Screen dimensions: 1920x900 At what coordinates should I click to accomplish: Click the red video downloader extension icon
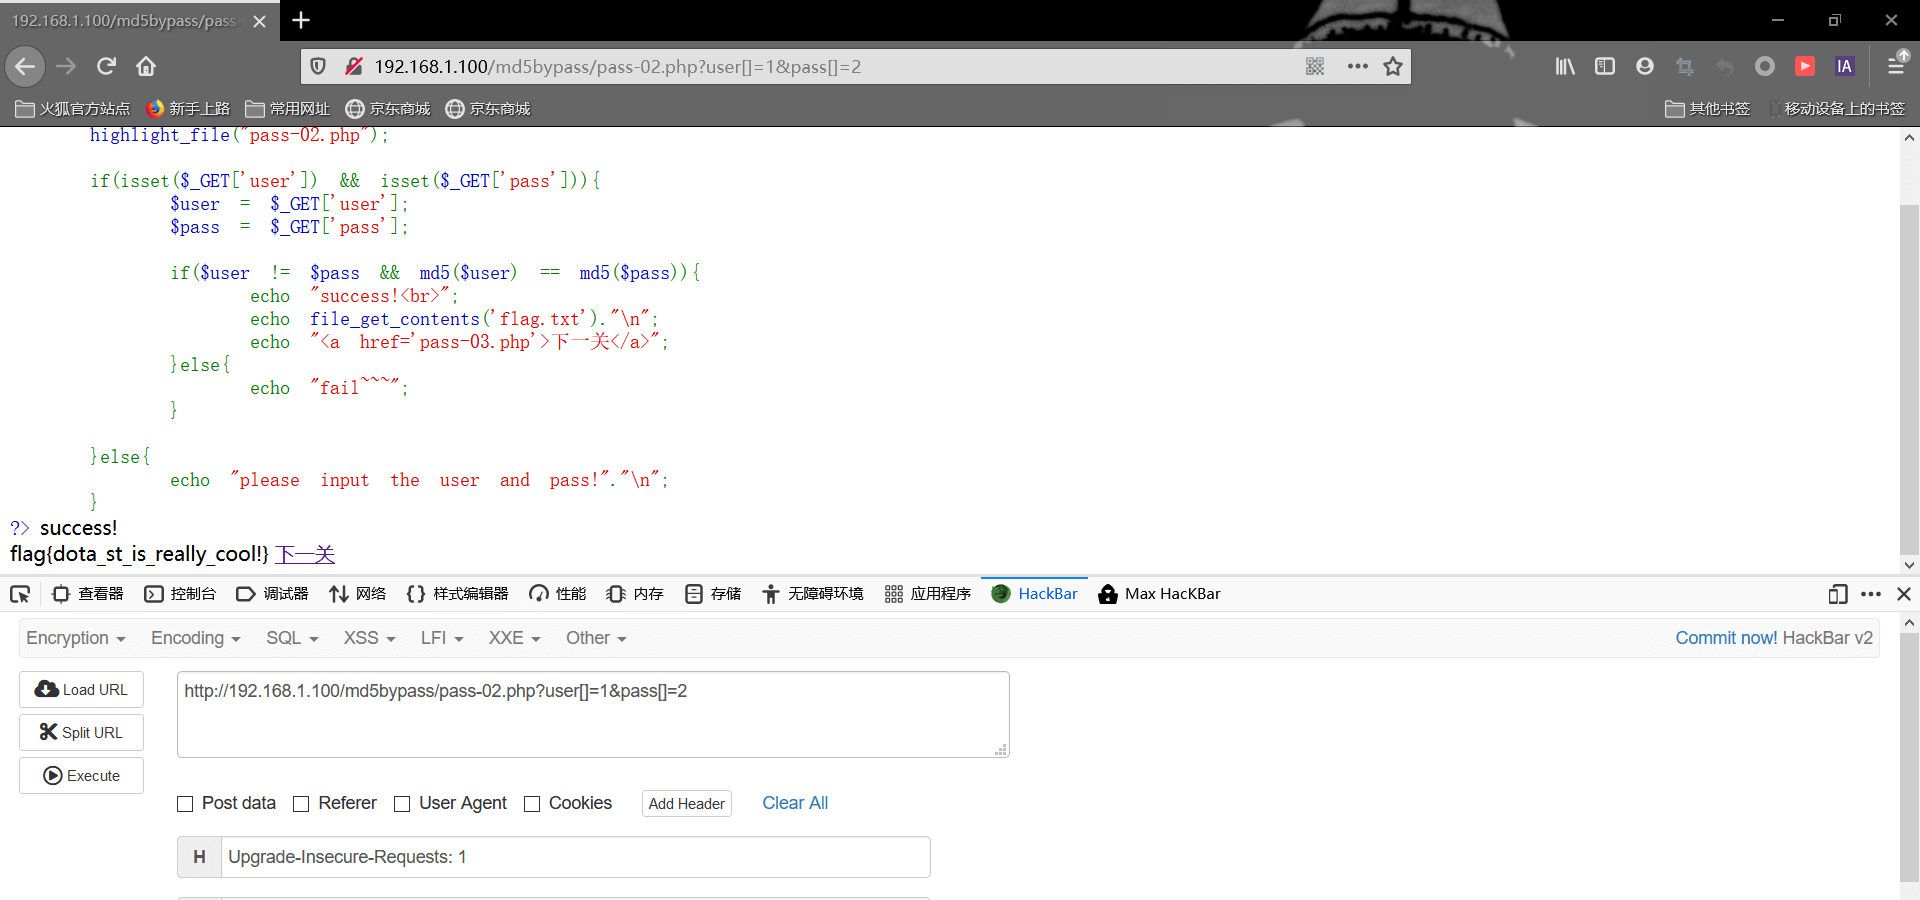coord(1805,66)
